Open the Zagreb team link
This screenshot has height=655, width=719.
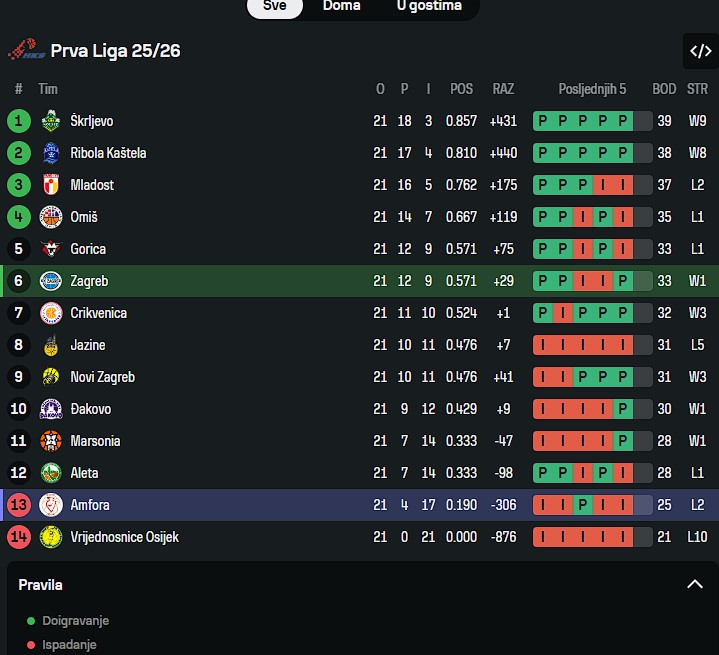89,281
